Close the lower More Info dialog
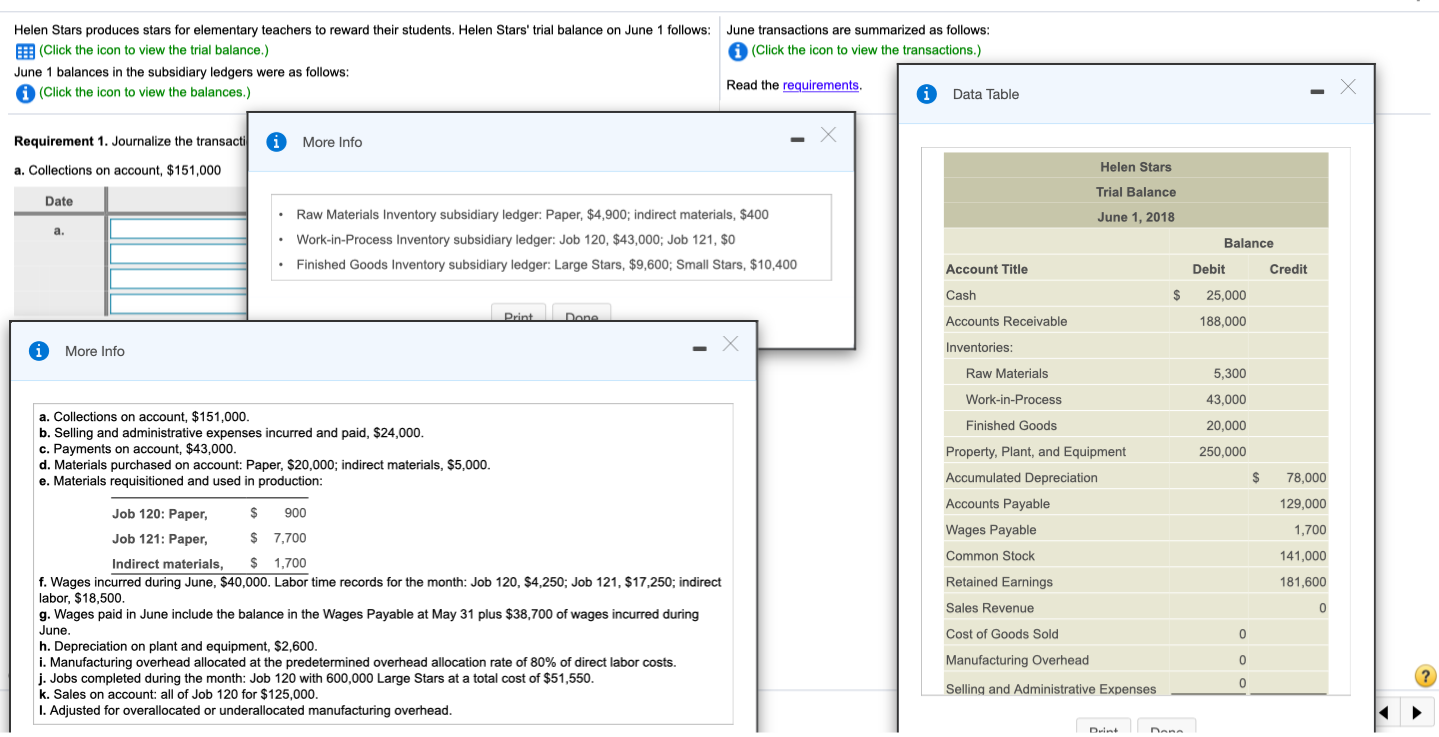Viewport: 1439px width, 737px height. click(x=729, y=342)
